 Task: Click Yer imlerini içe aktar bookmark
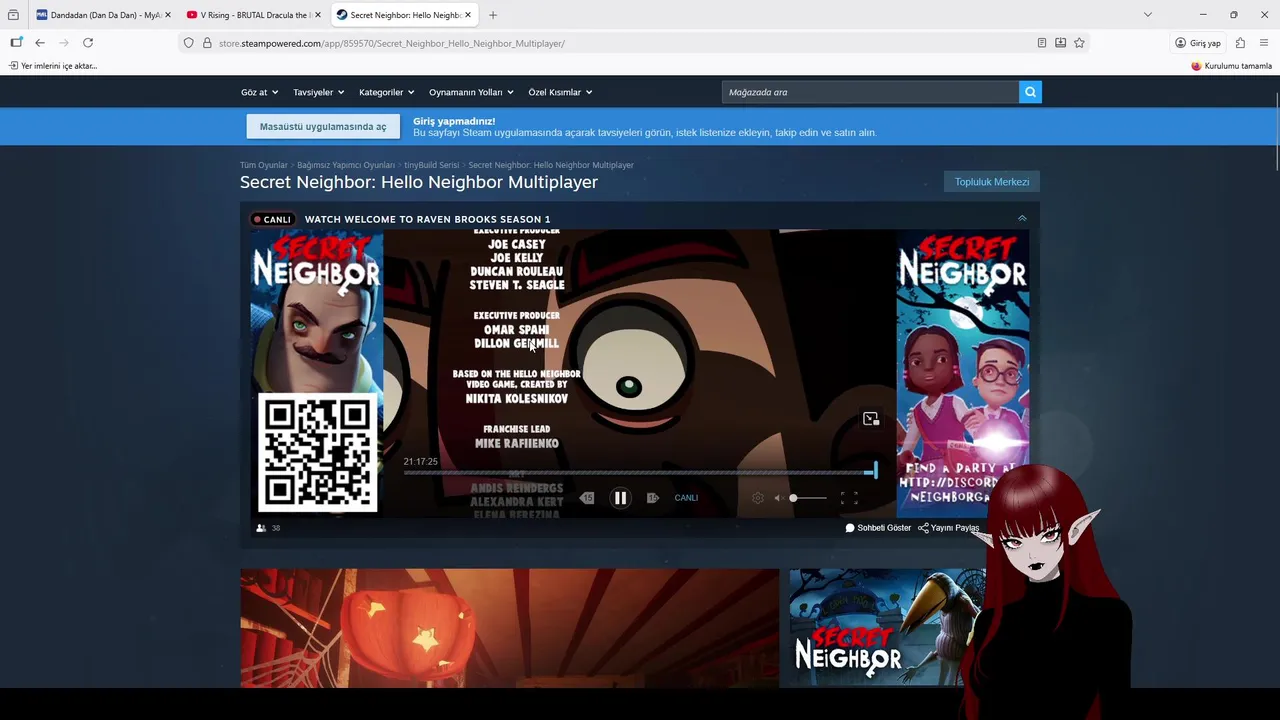click(x=53, y=66)
